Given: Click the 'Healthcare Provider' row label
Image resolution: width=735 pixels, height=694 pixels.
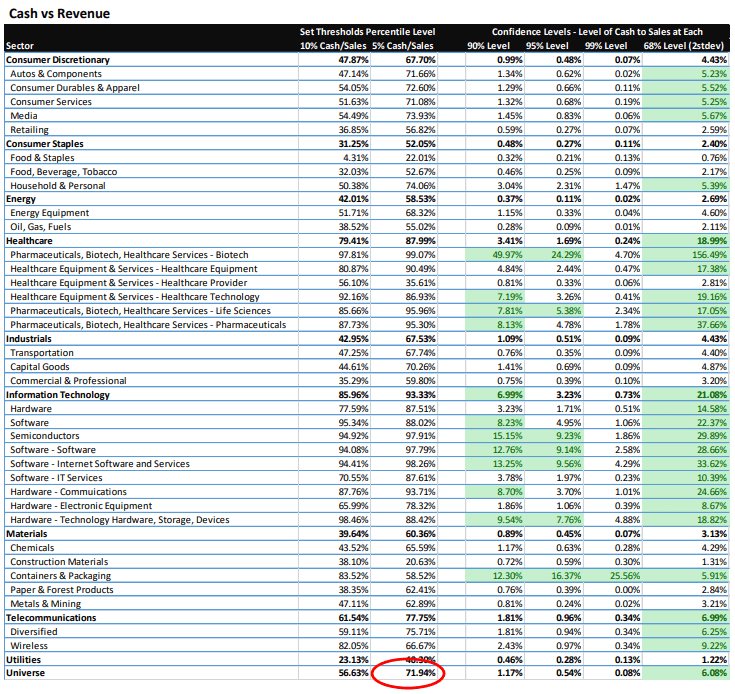Looking at the screenshot, I should pyautogui.click(x=128, y=283).
